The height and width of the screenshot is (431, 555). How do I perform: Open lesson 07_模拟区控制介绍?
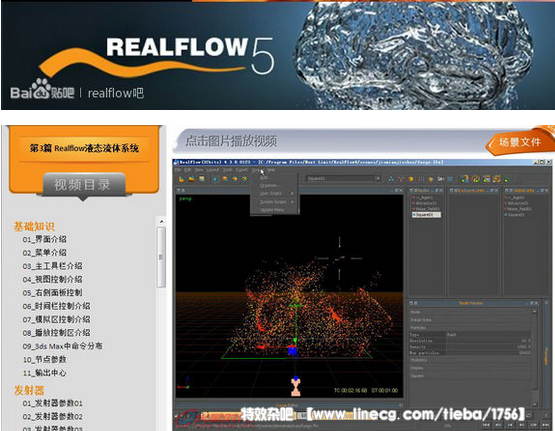coord(56,319)
